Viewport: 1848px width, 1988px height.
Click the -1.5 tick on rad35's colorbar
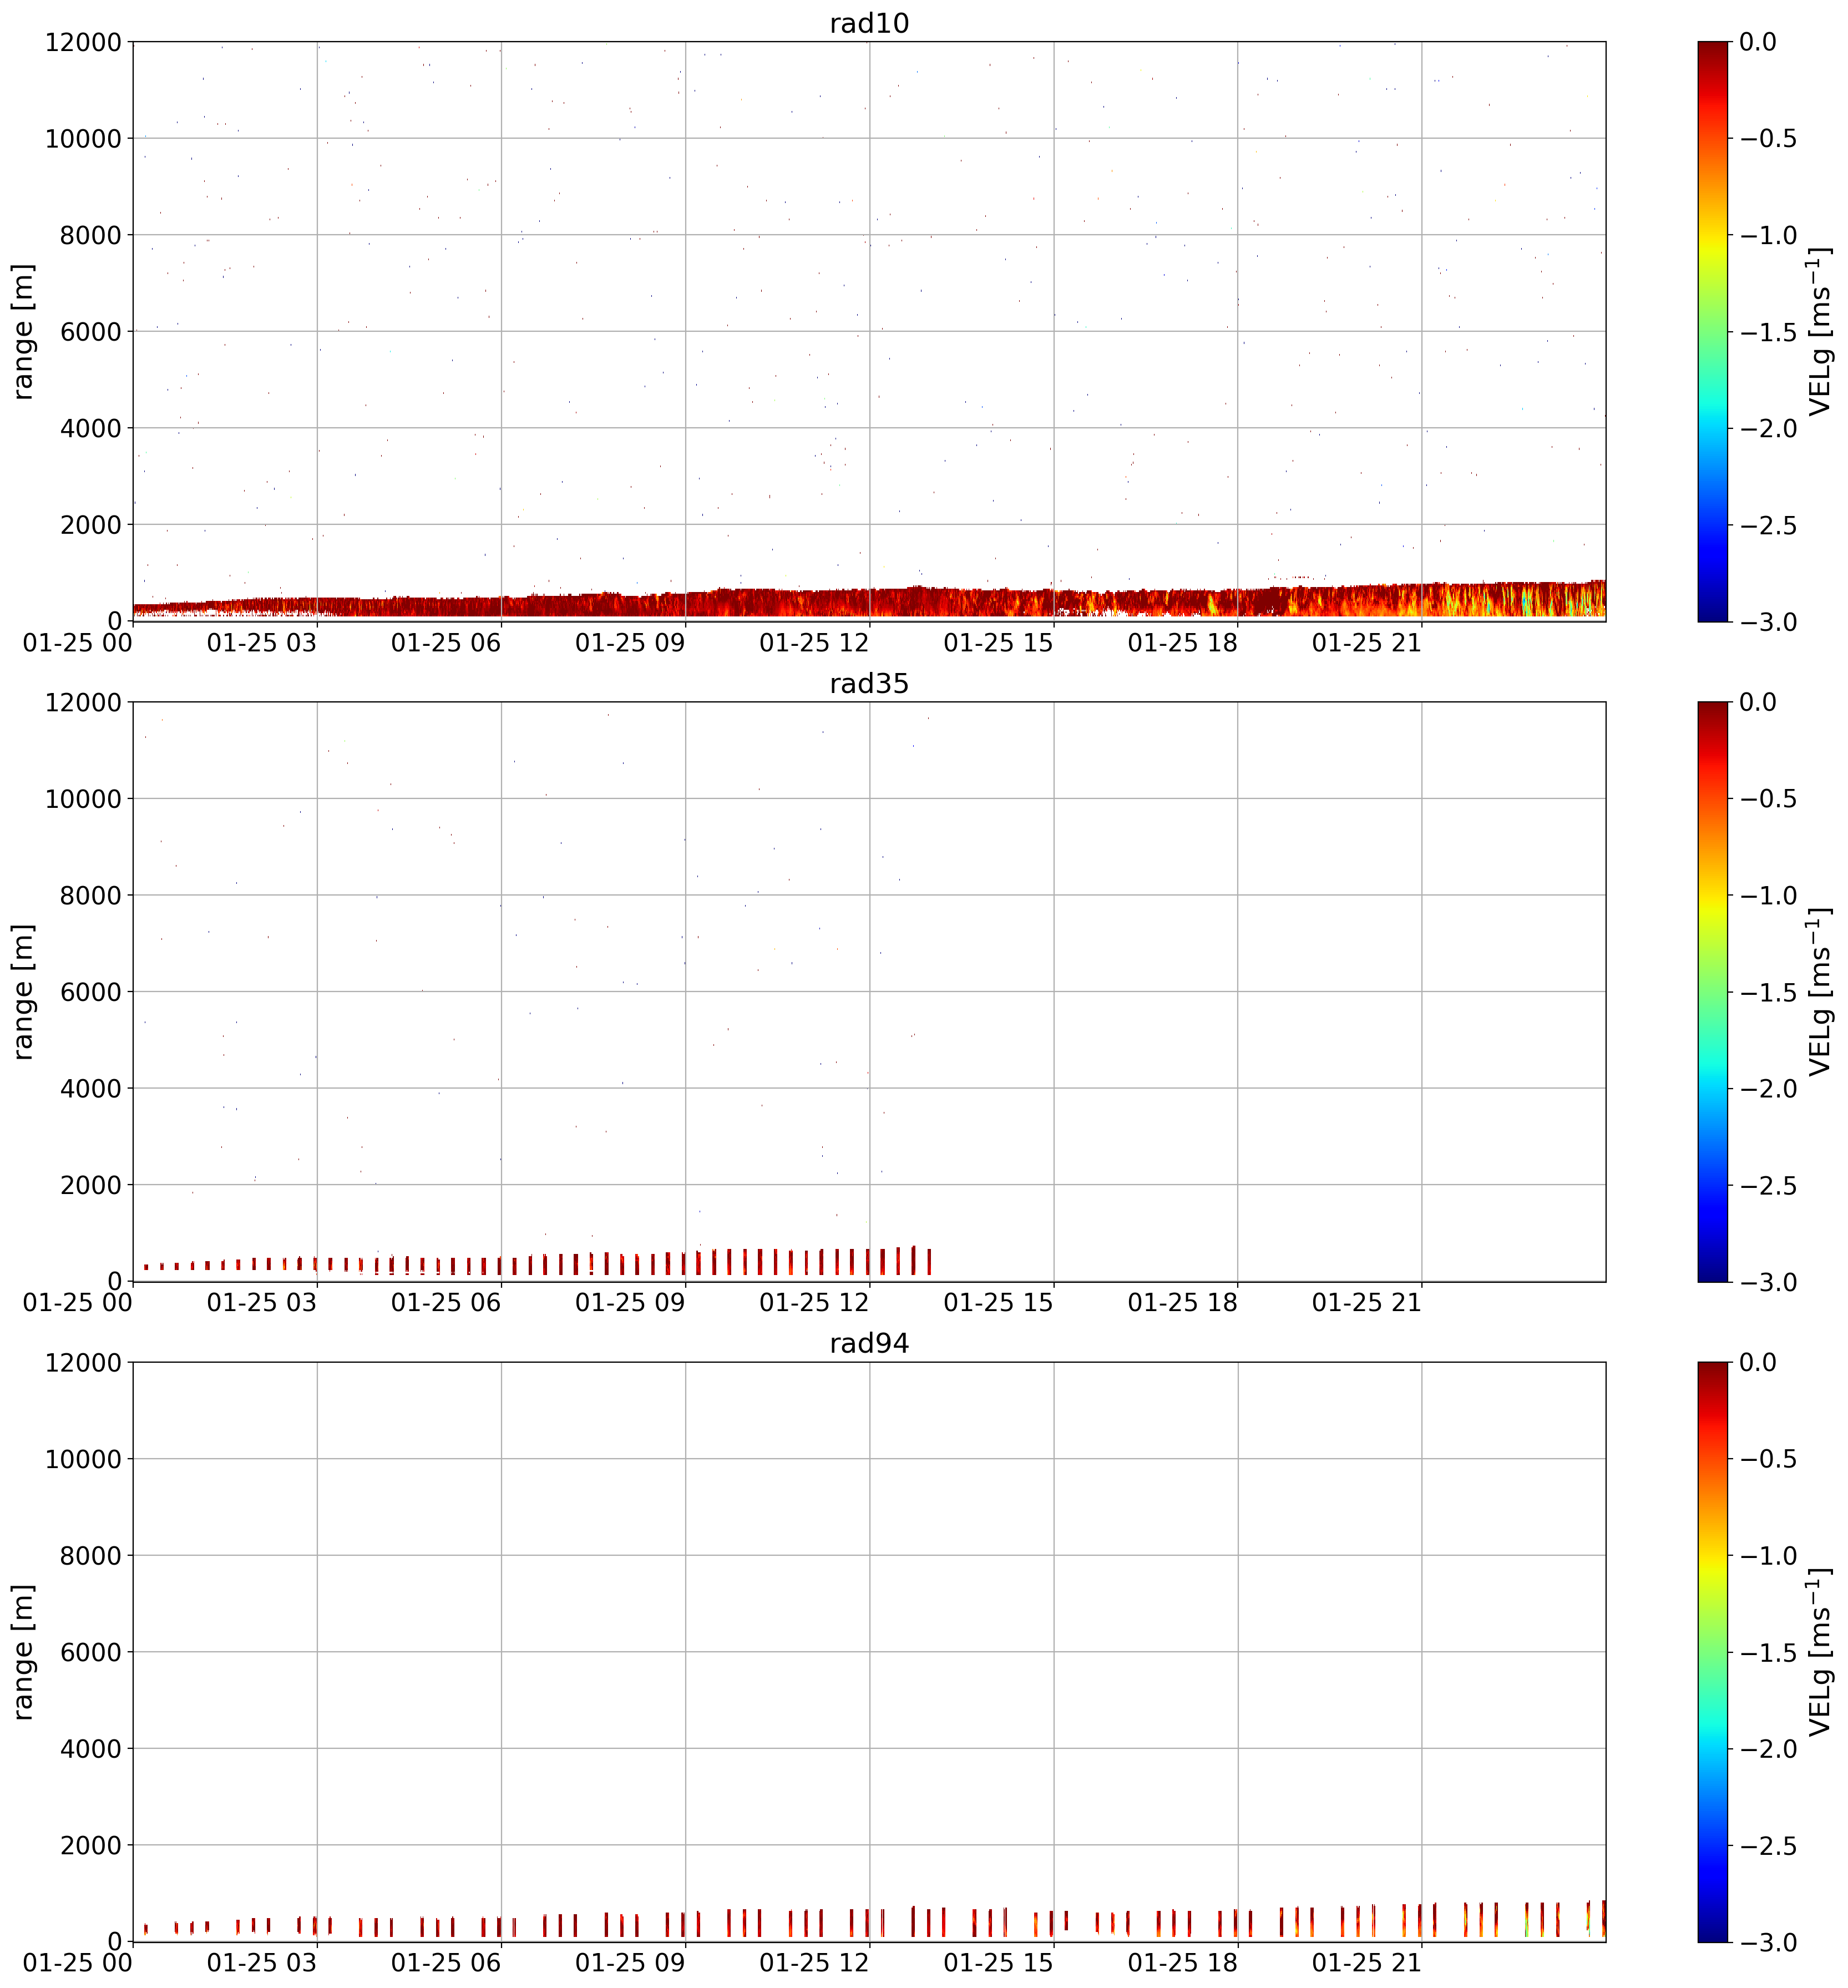1768,991
